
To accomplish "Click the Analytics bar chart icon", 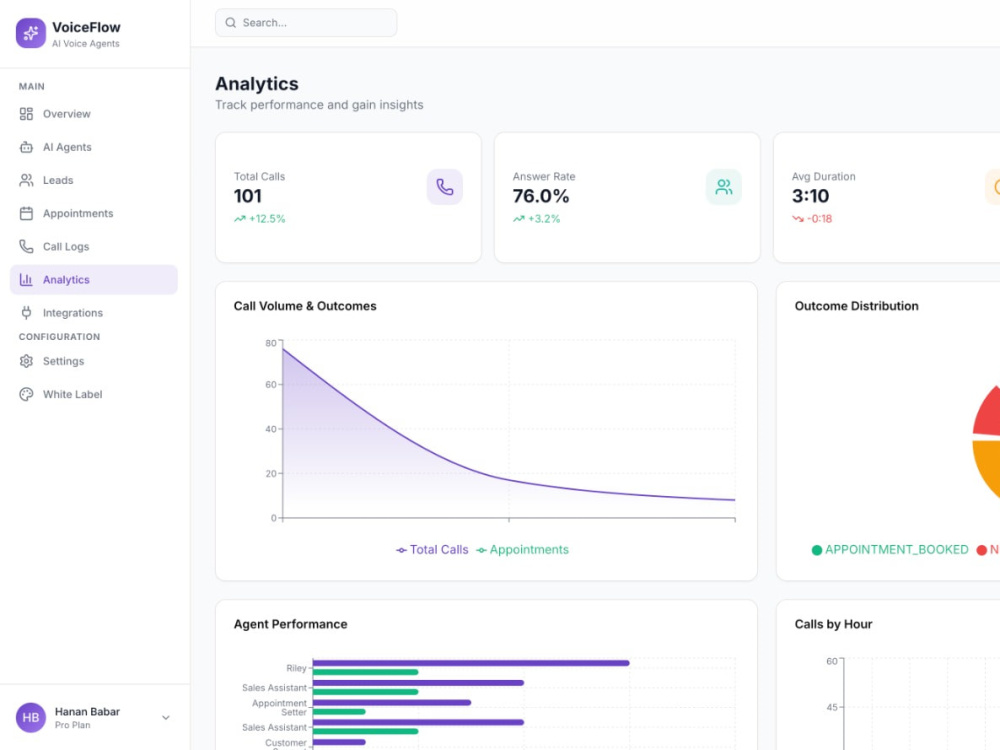I will (x=26, y=280).
